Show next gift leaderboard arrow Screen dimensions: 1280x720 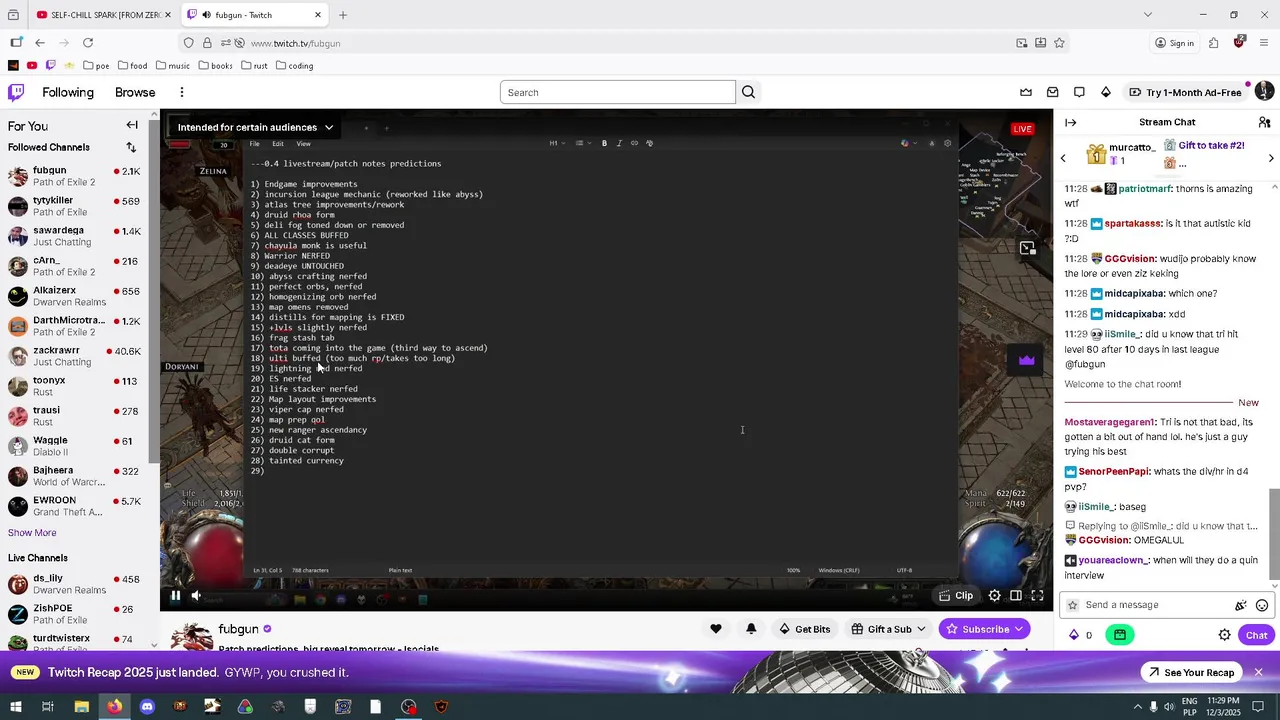tap(1271, 158)
